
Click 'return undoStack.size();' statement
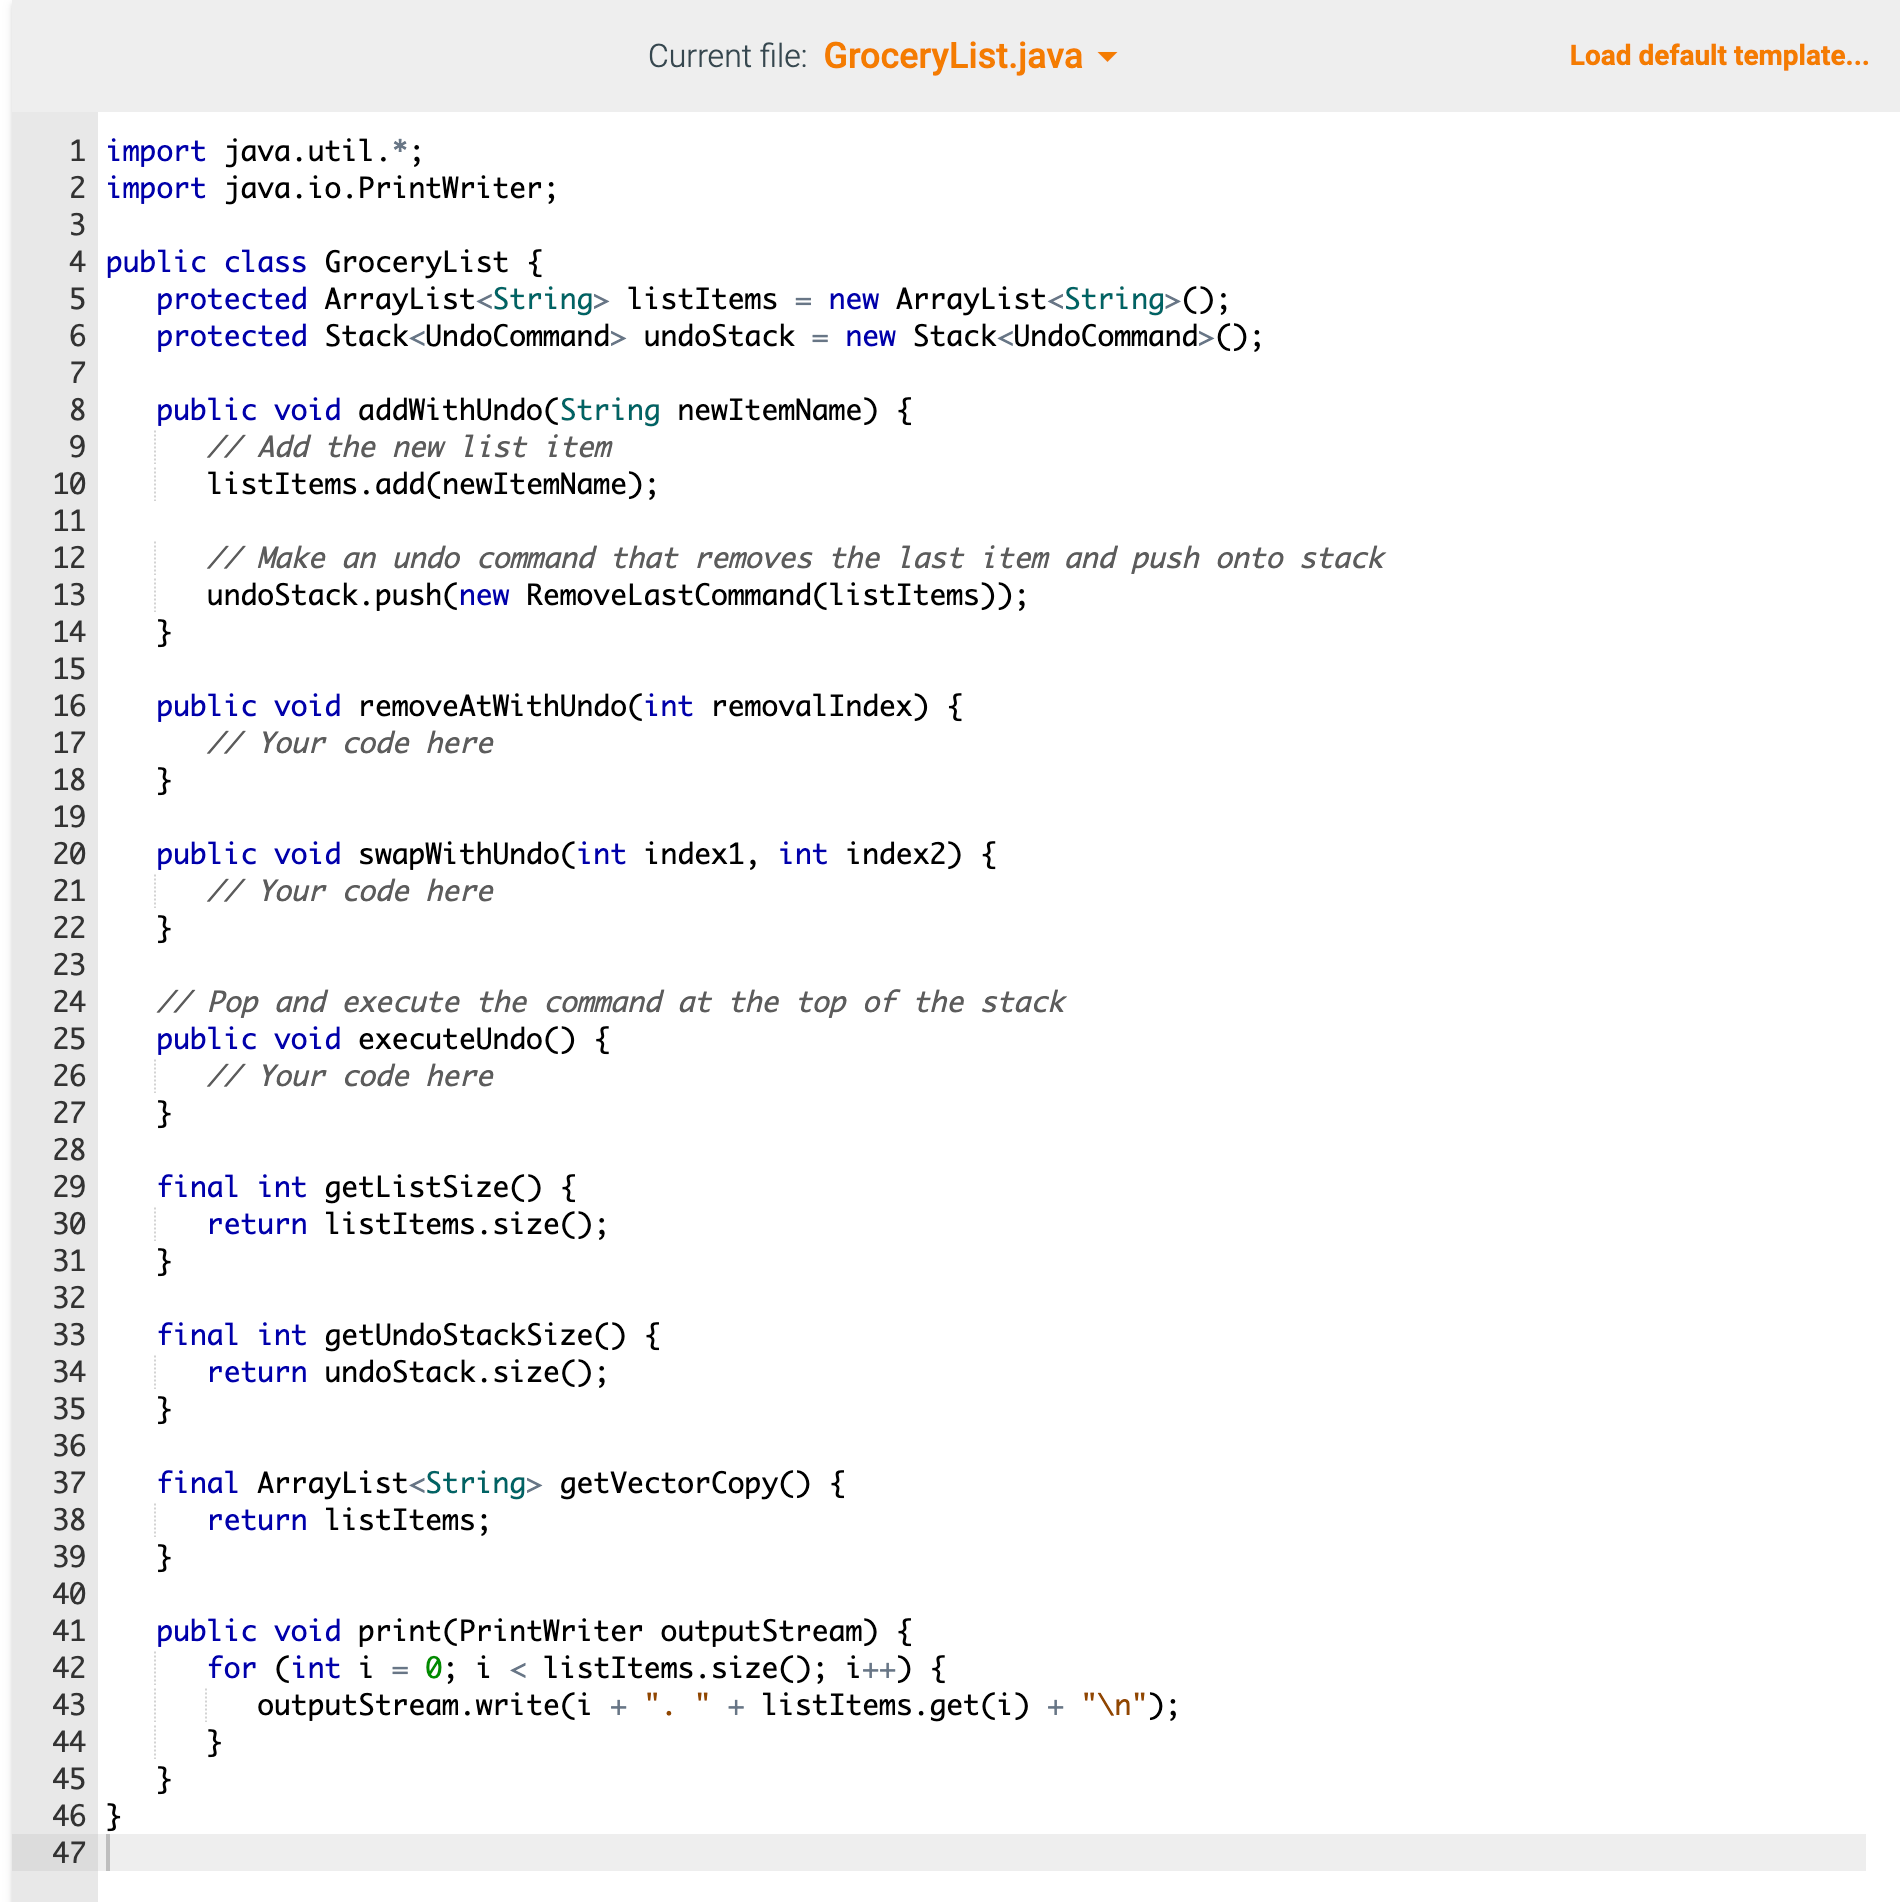[407, 1372]
